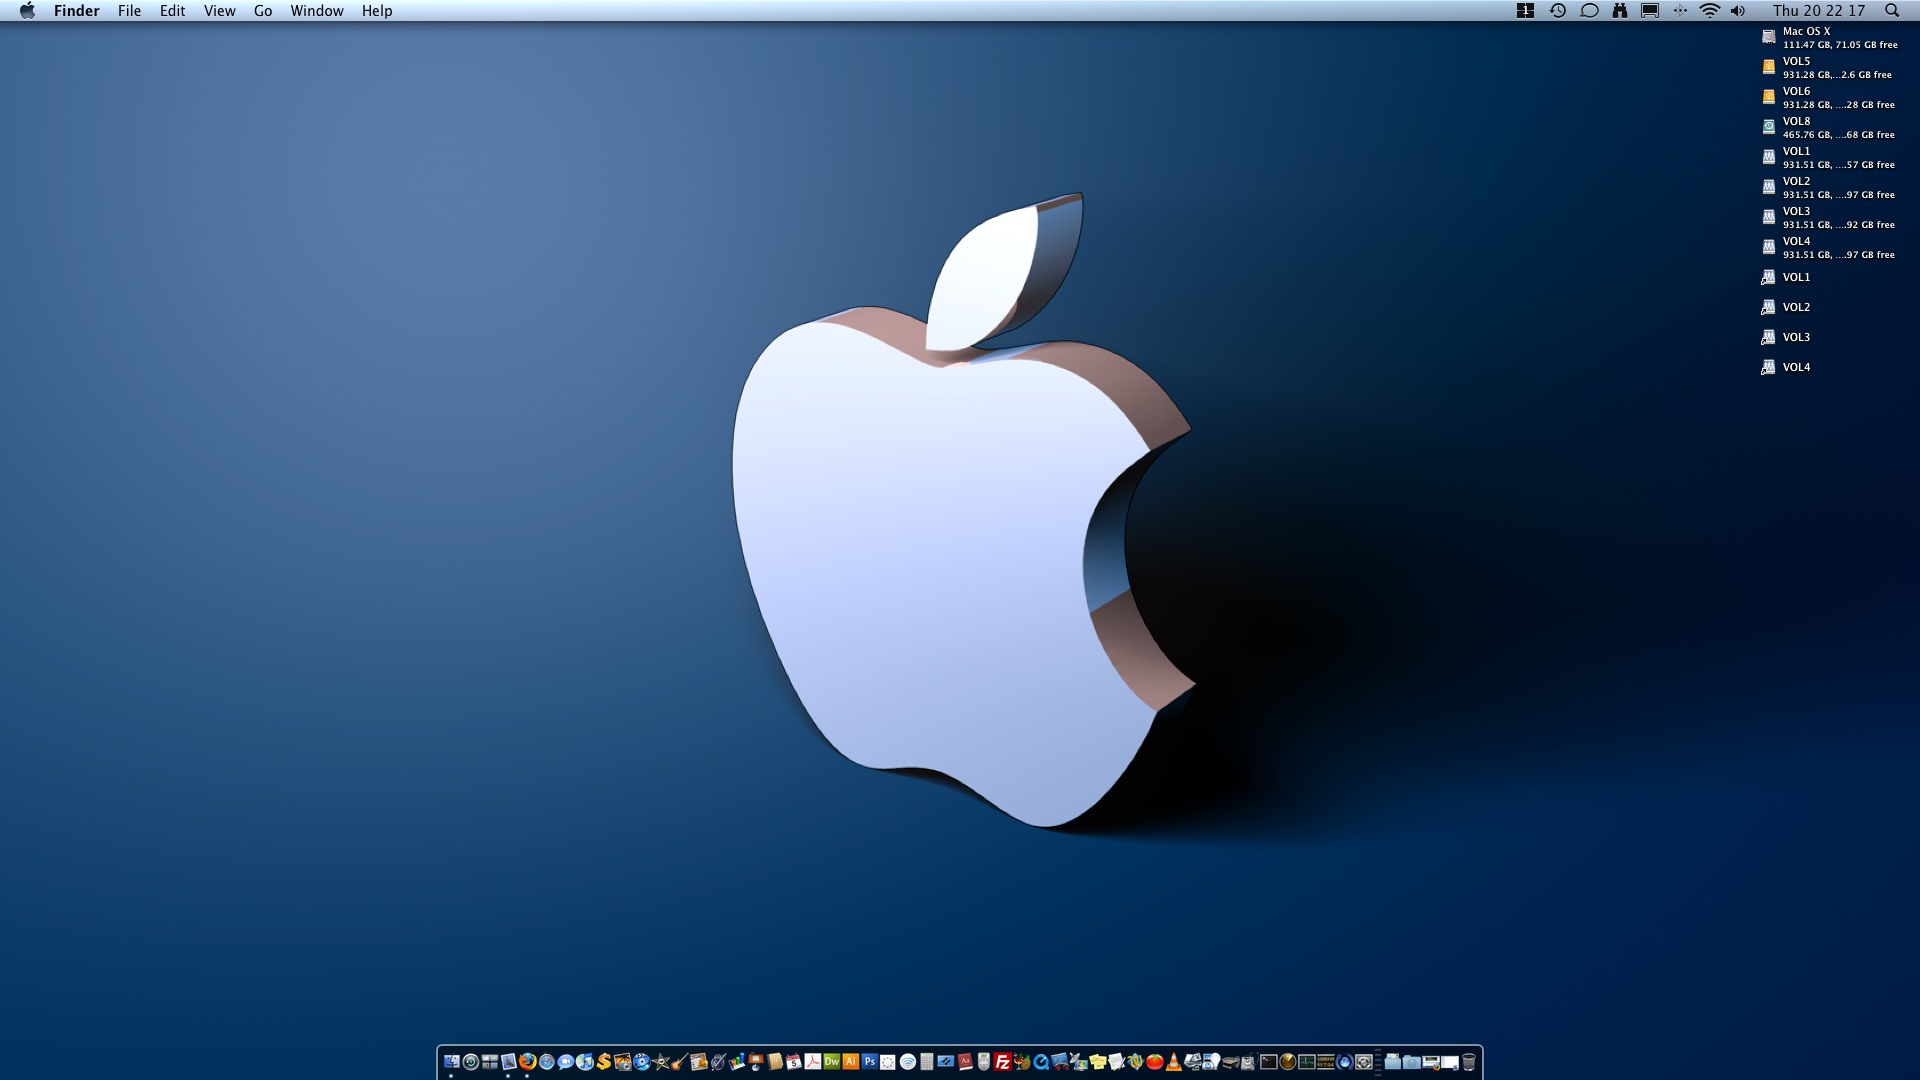Open Dreamweaver in the dock

tap(832, 1062)
